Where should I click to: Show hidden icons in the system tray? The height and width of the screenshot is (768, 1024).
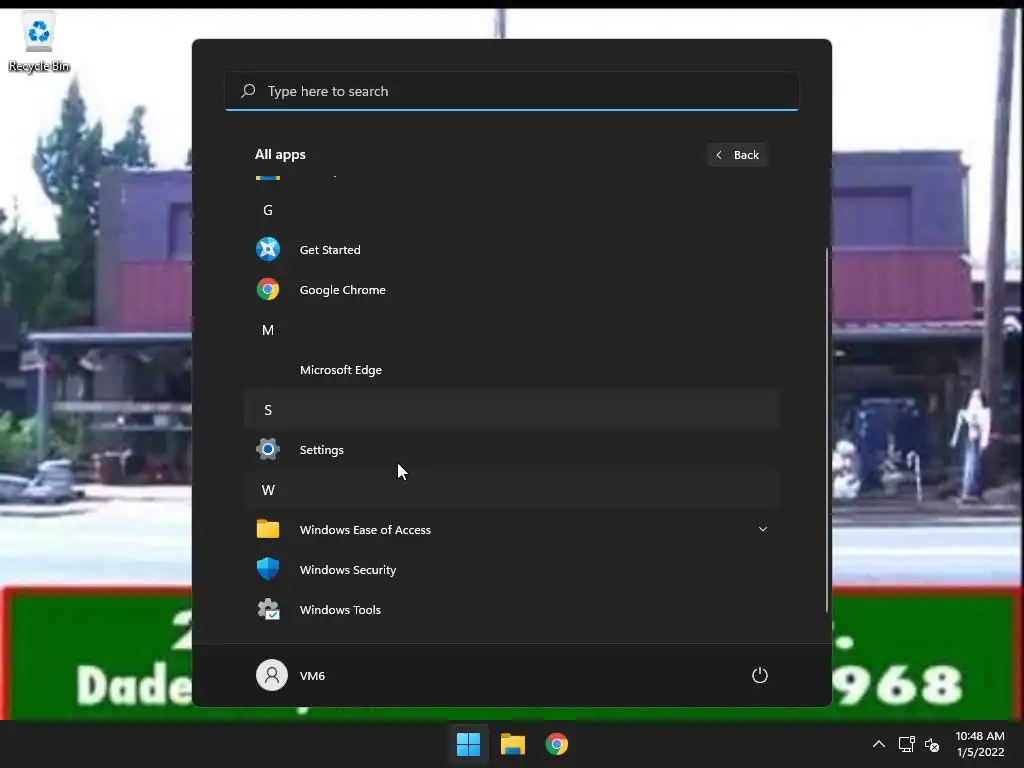pos(879,744)
